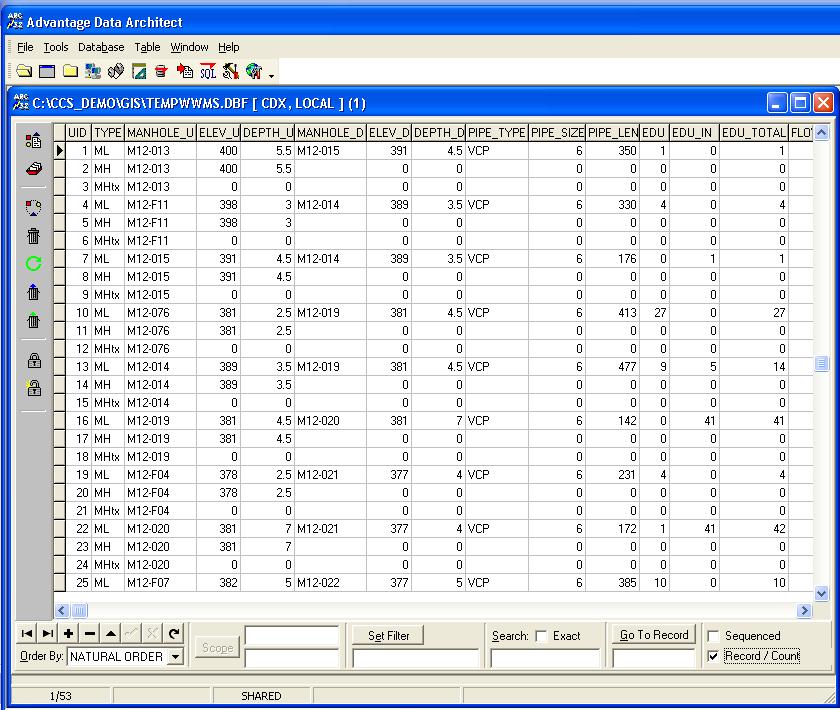
Task: Open the Order By NATURAL ORDER dropdown
Action: (x=175, y=656)
